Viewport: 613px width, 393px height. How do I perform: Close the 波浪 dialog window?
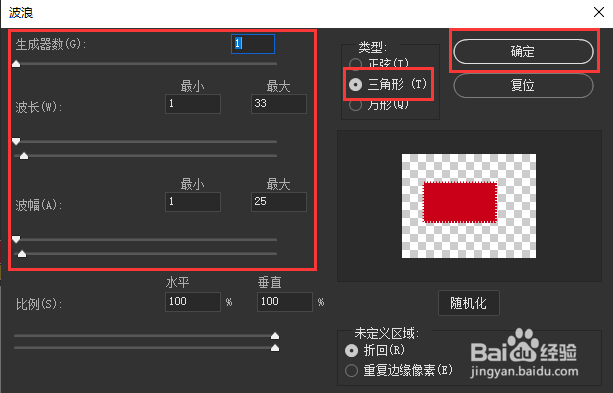tap(599, 12)
